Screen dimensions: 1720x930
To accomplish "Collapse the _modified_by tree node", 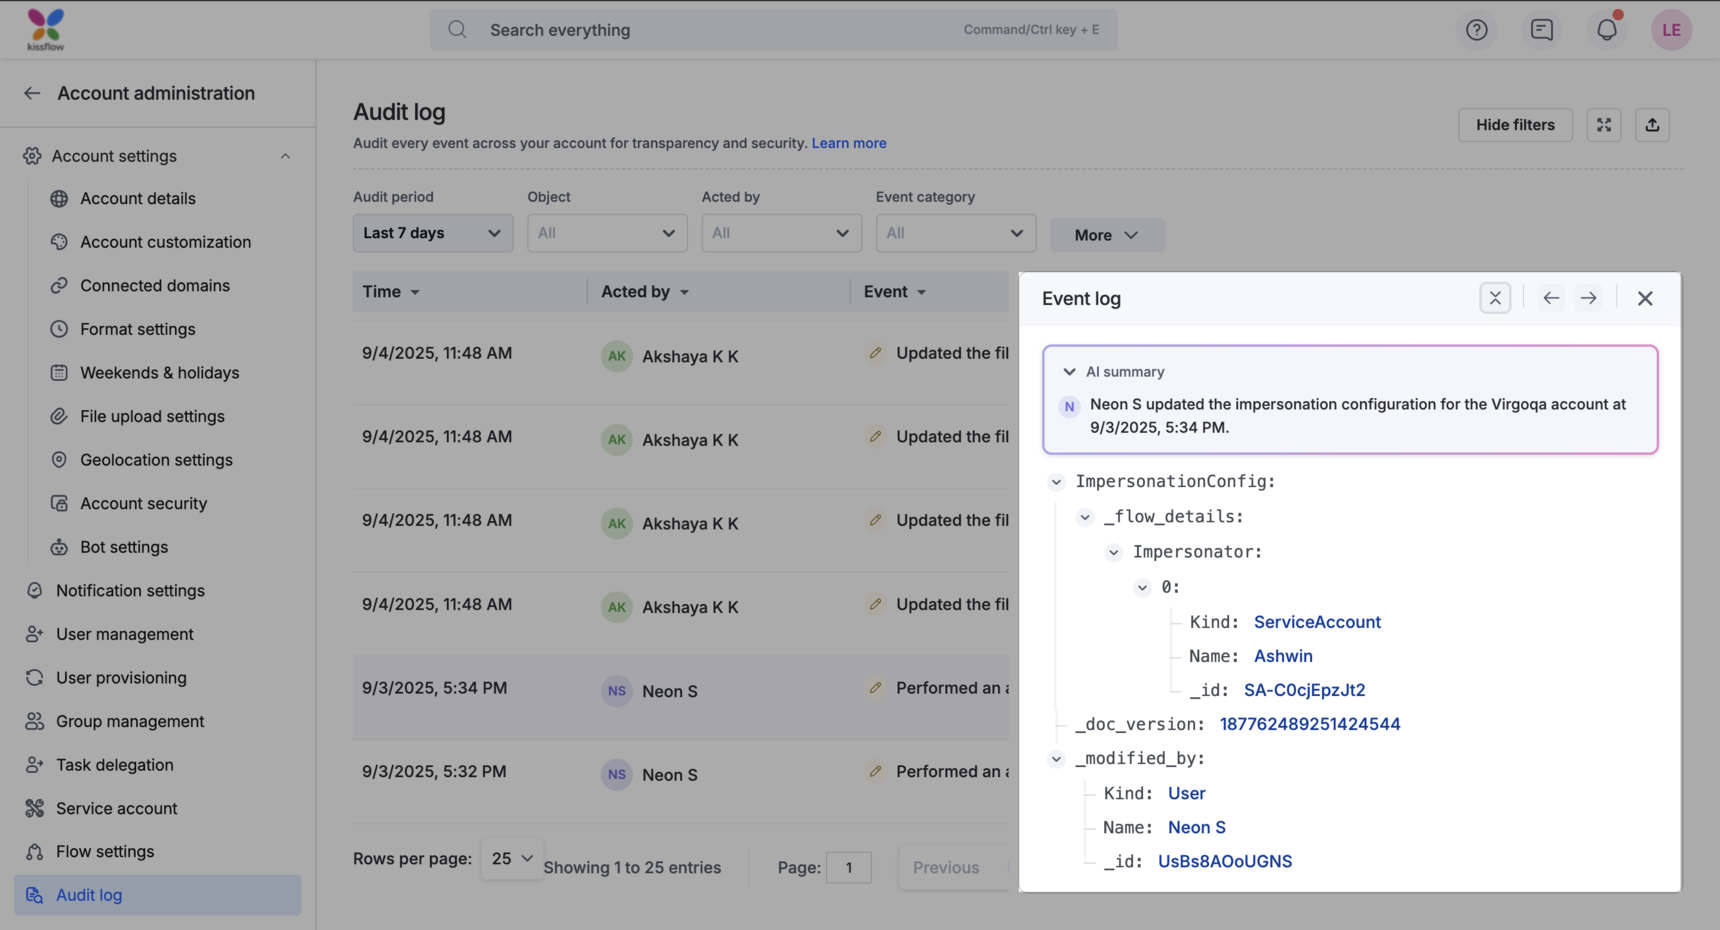I will click(1056, 759).
